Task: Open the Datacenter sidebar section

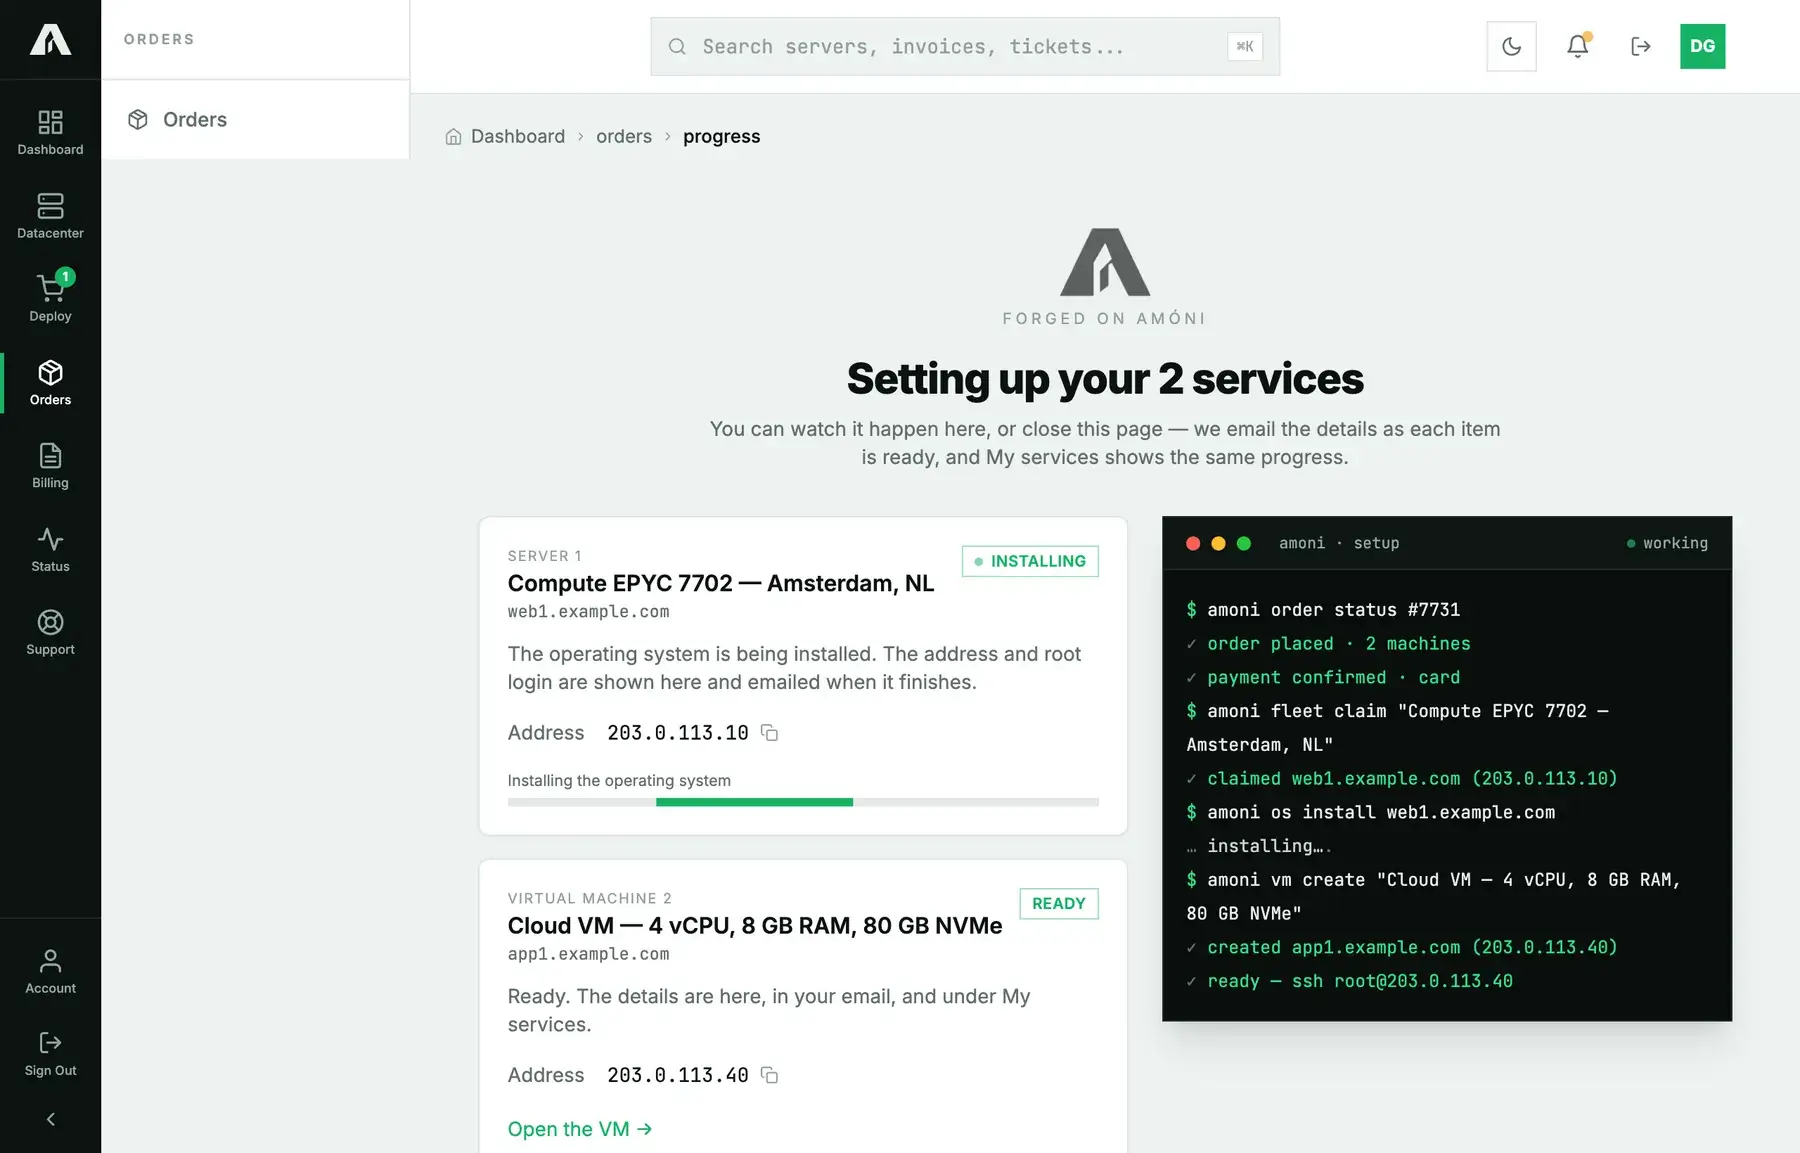Action: (50, 216)
